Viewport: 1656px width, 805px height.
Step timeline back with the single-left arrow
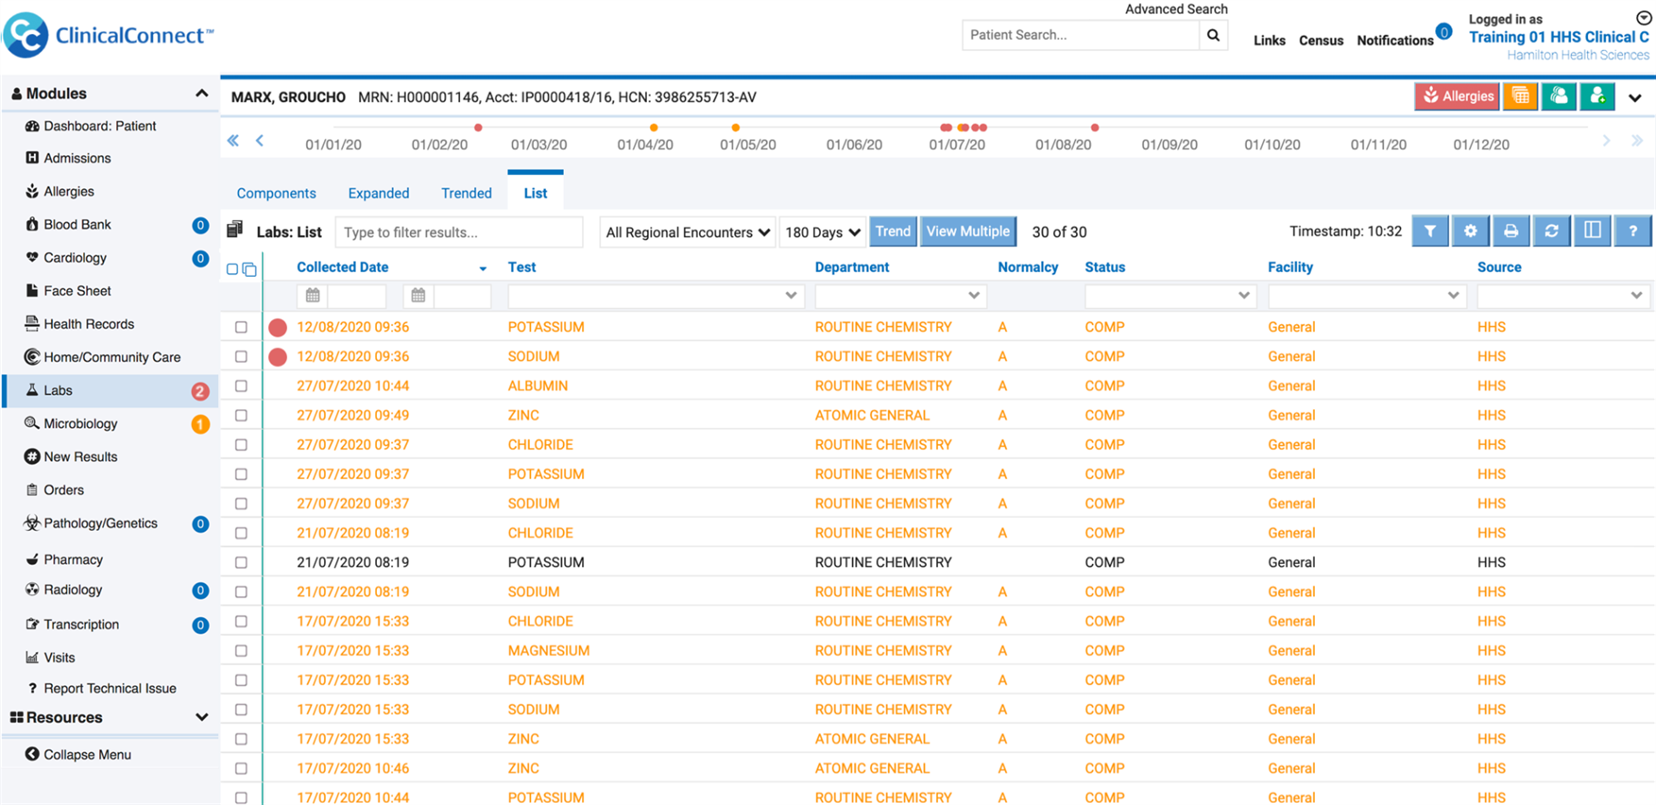coord(260,141)
